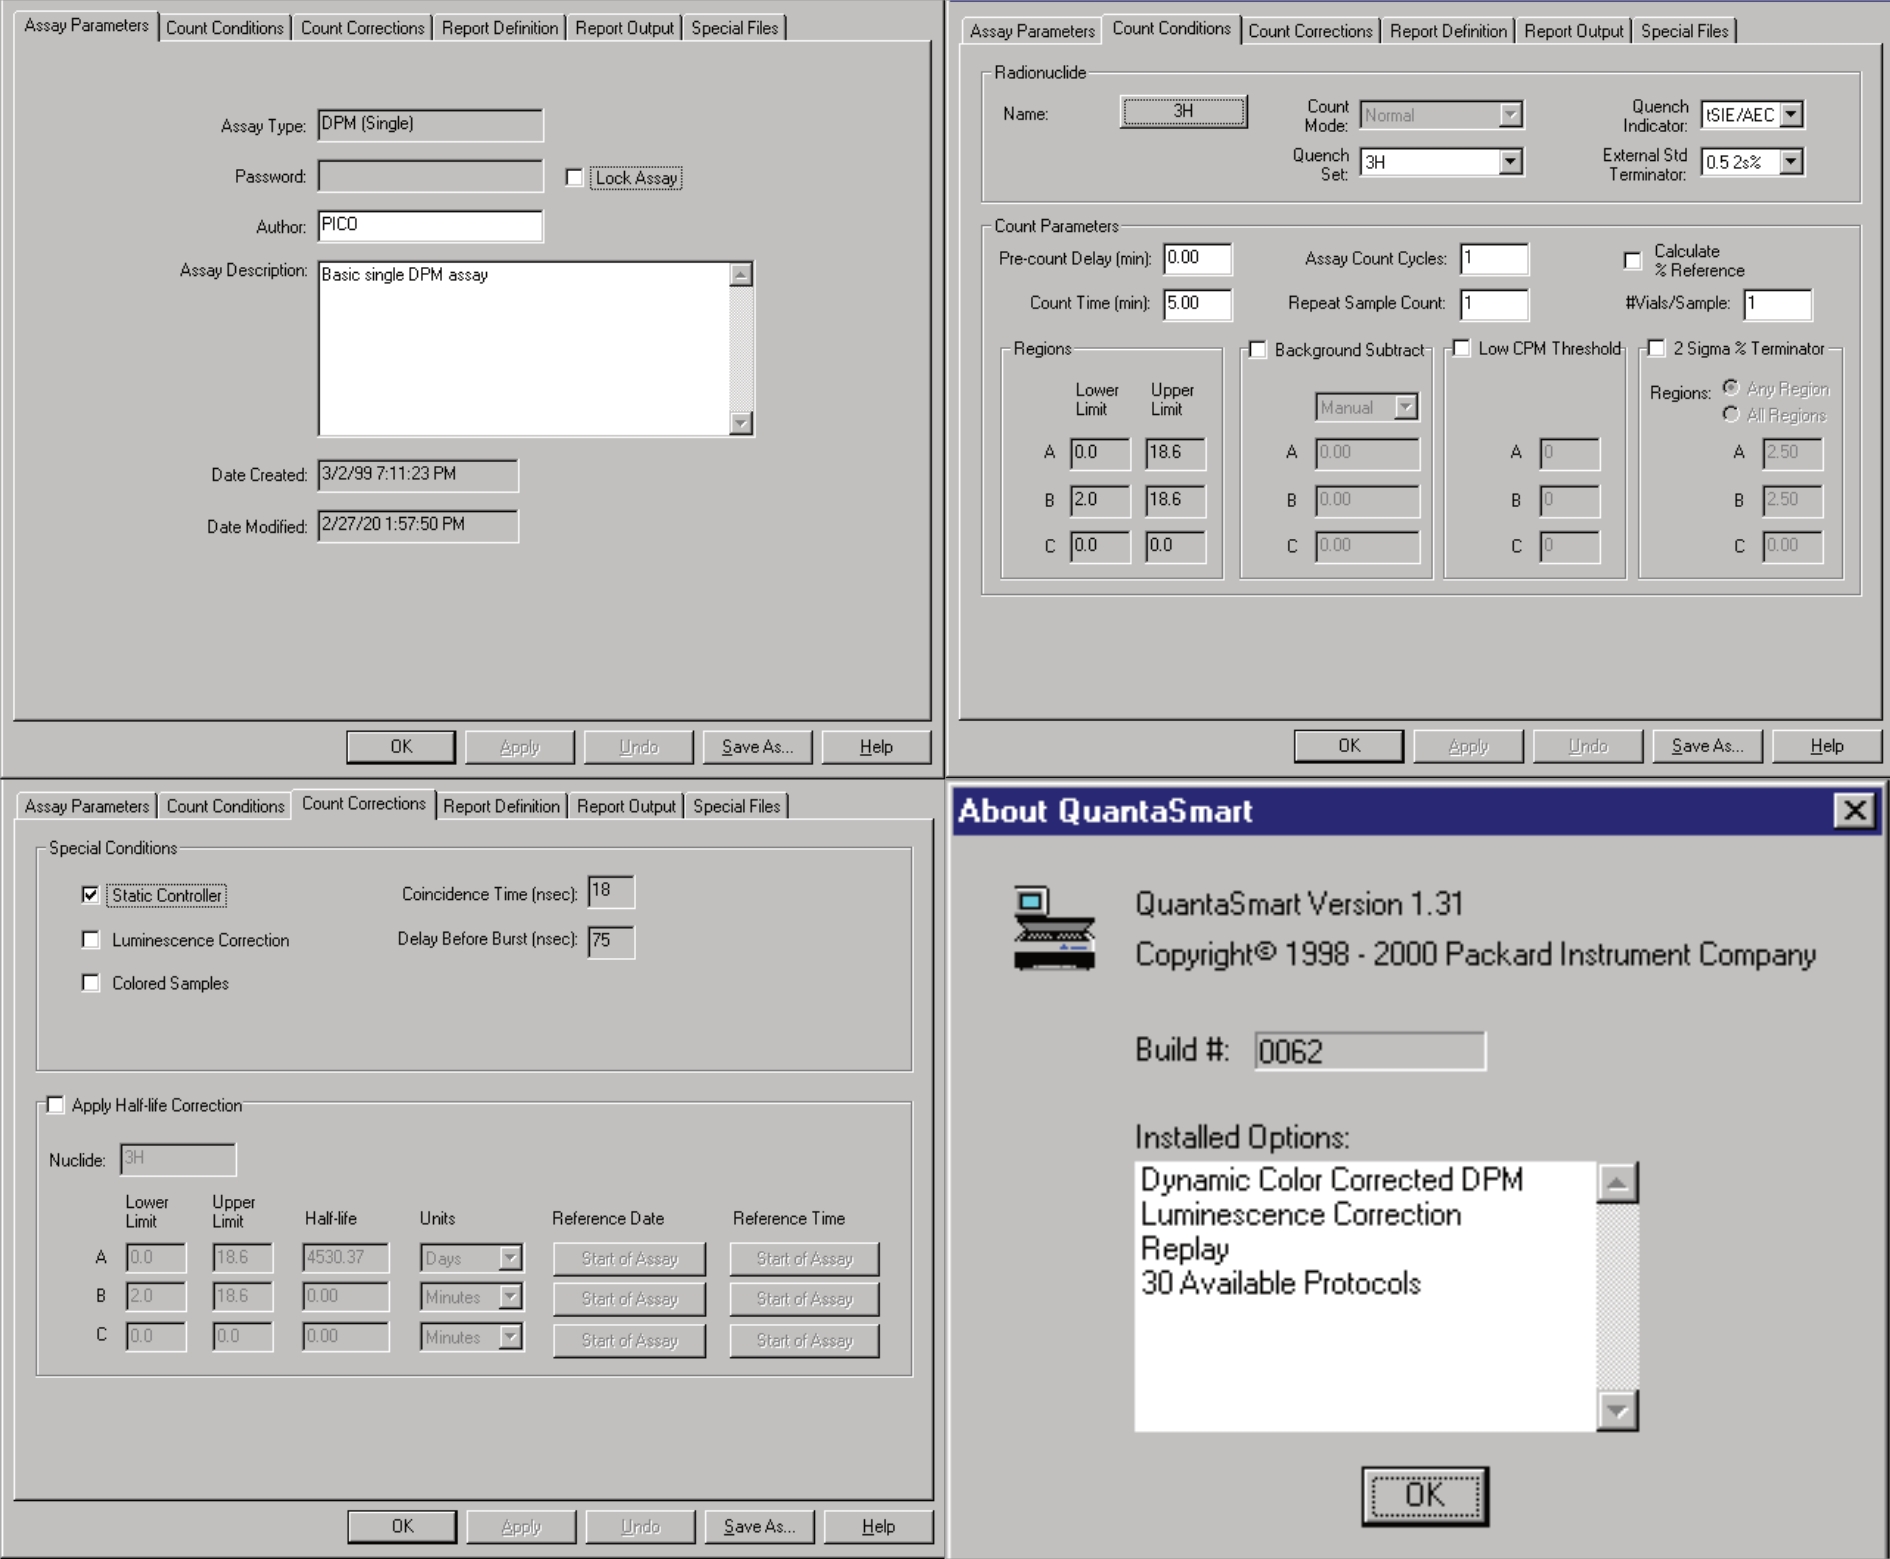Screen dimensions: 1890x1559
Task: Click the up arrow of Installed Options scrollbar
Action: [1617, 1183]
